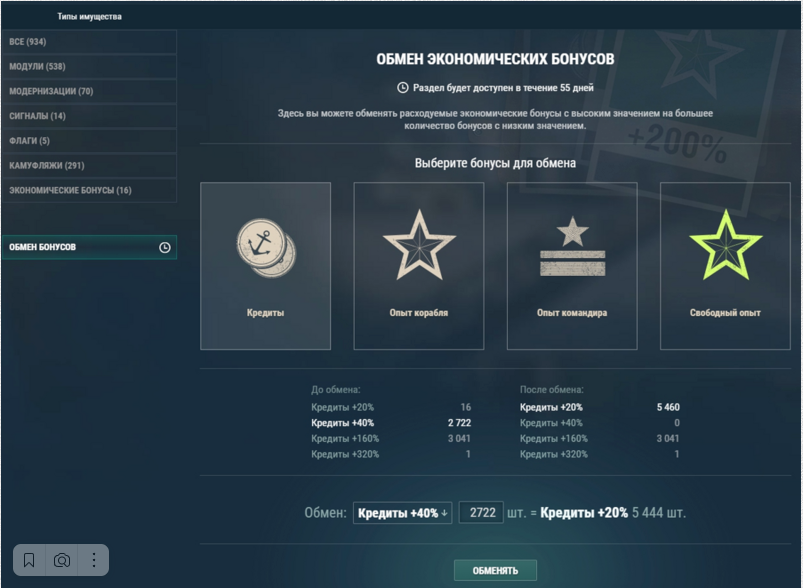Switch to Модули (538) category
Image resolution: width=803 pixels, height=588 pixels.
pos(89,66)
